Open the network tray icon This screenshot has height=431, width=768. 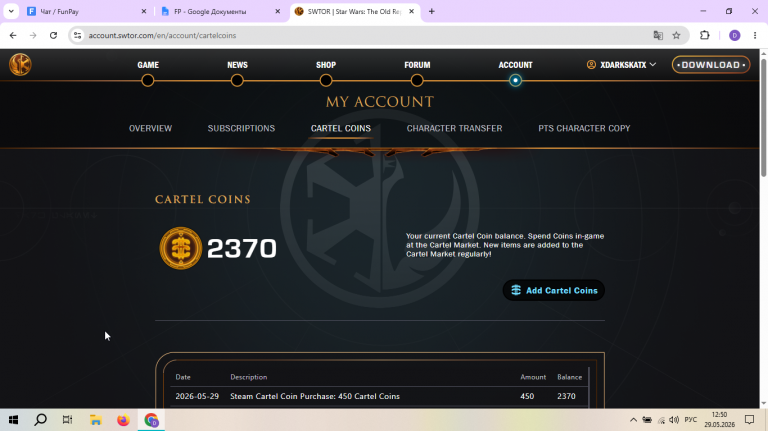coord(661,420)
